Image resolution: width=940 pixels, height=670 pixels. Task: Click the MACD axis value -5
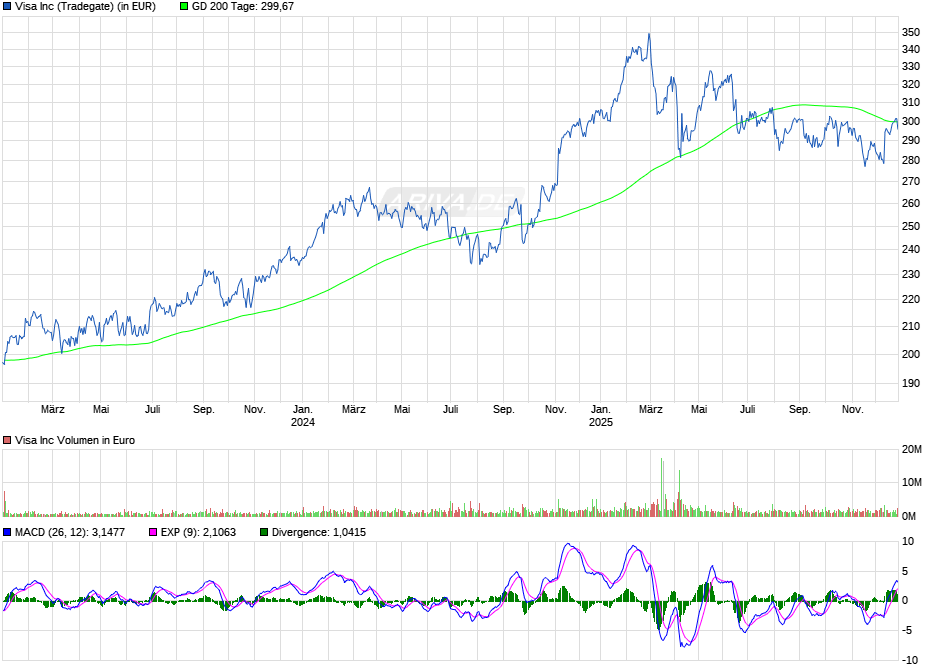pos(906,630)
